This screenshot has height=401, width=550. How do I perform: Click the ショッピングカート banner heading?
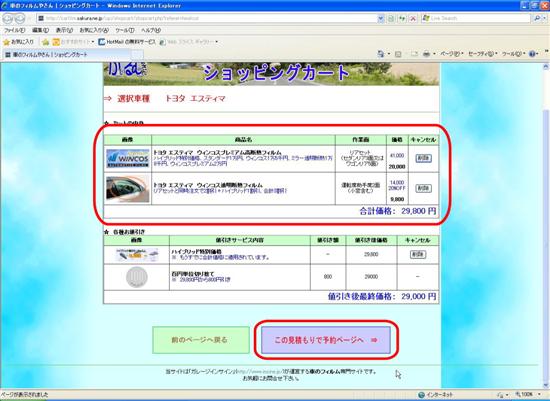[x=277, y=73]
